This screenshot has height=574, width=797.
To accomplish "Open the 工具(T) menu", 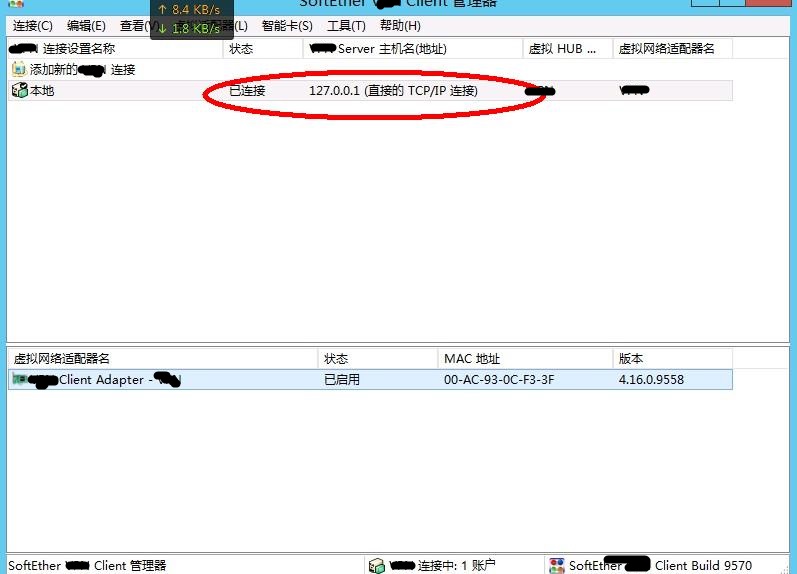I will click(346, 26).
